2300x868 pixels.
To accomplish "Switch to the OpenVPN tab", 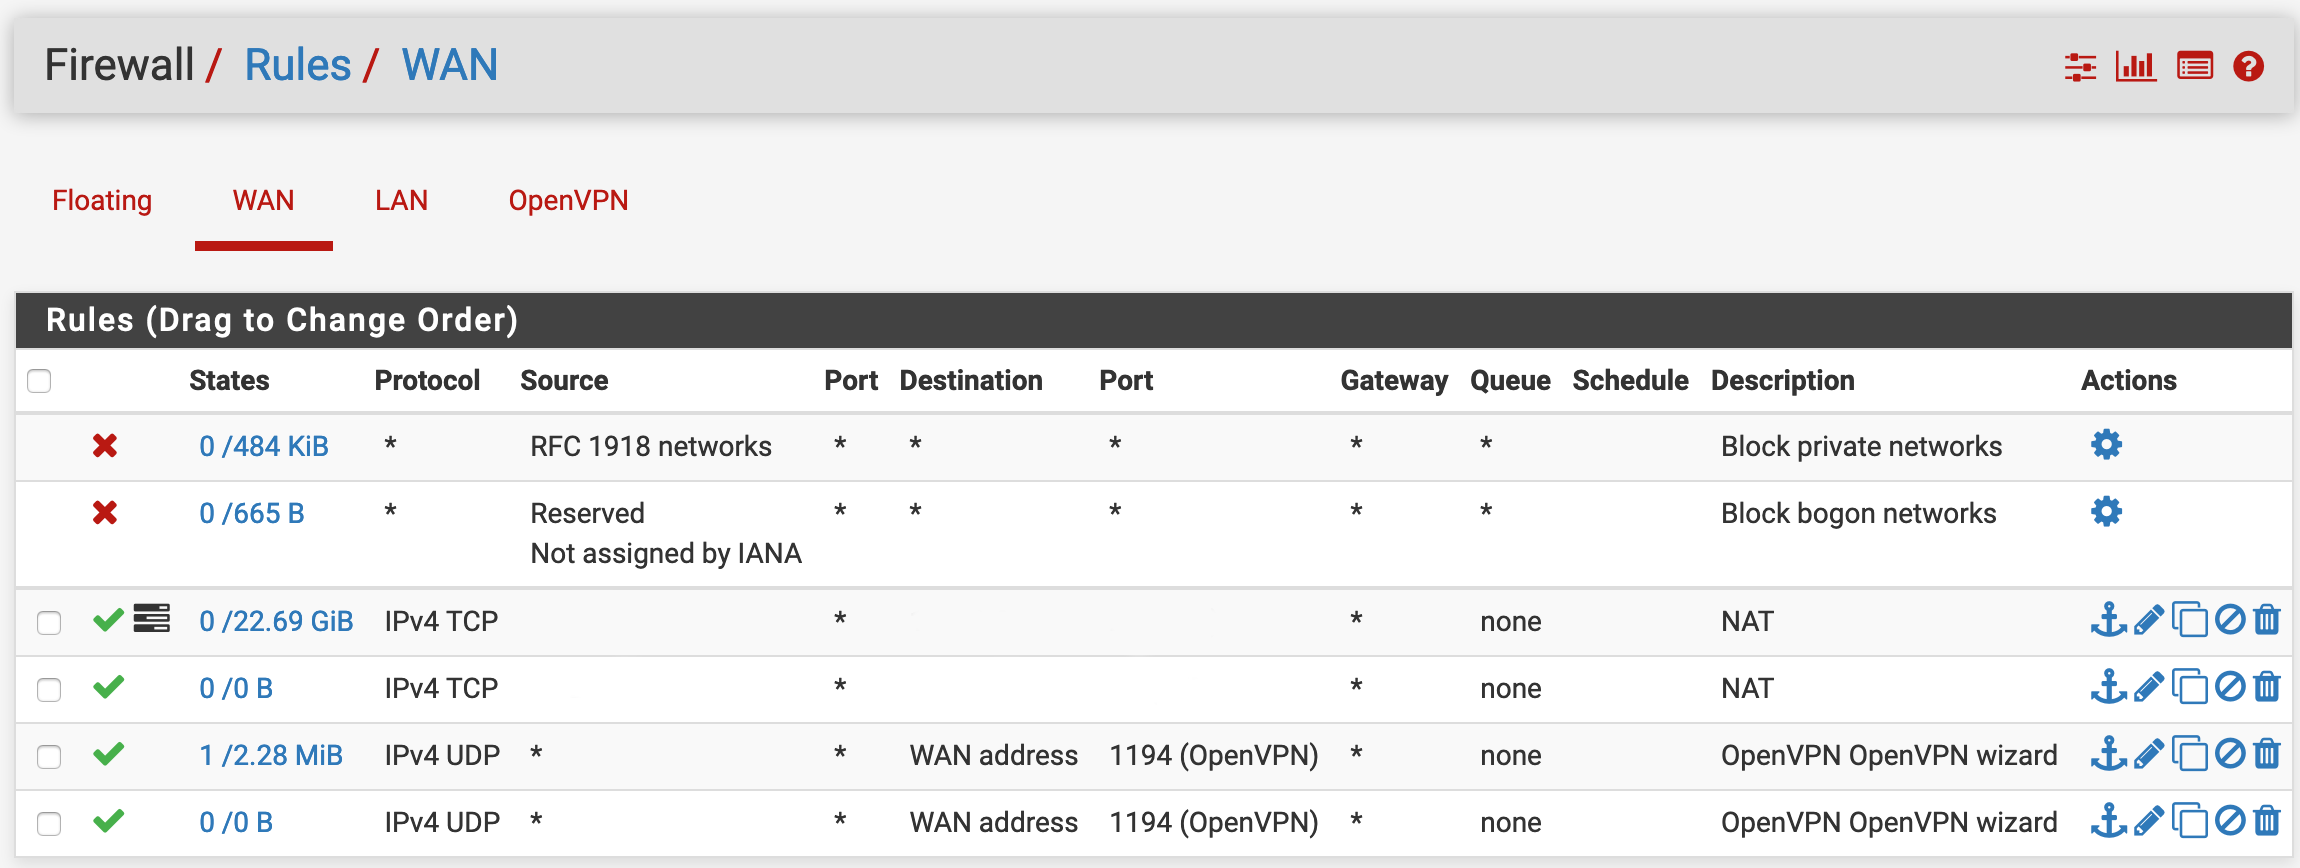I will tap(568, 201).
